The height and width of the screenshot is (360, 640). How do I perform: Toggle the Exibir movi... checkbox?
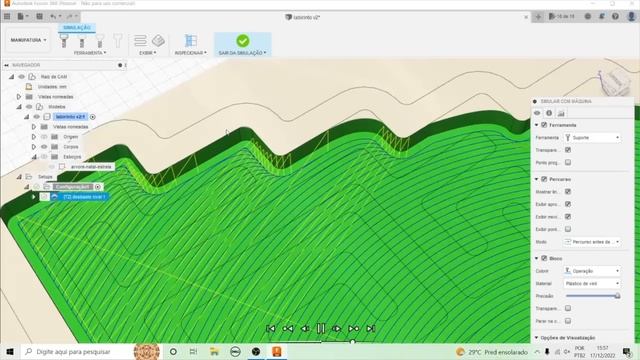tap(568, 217)
